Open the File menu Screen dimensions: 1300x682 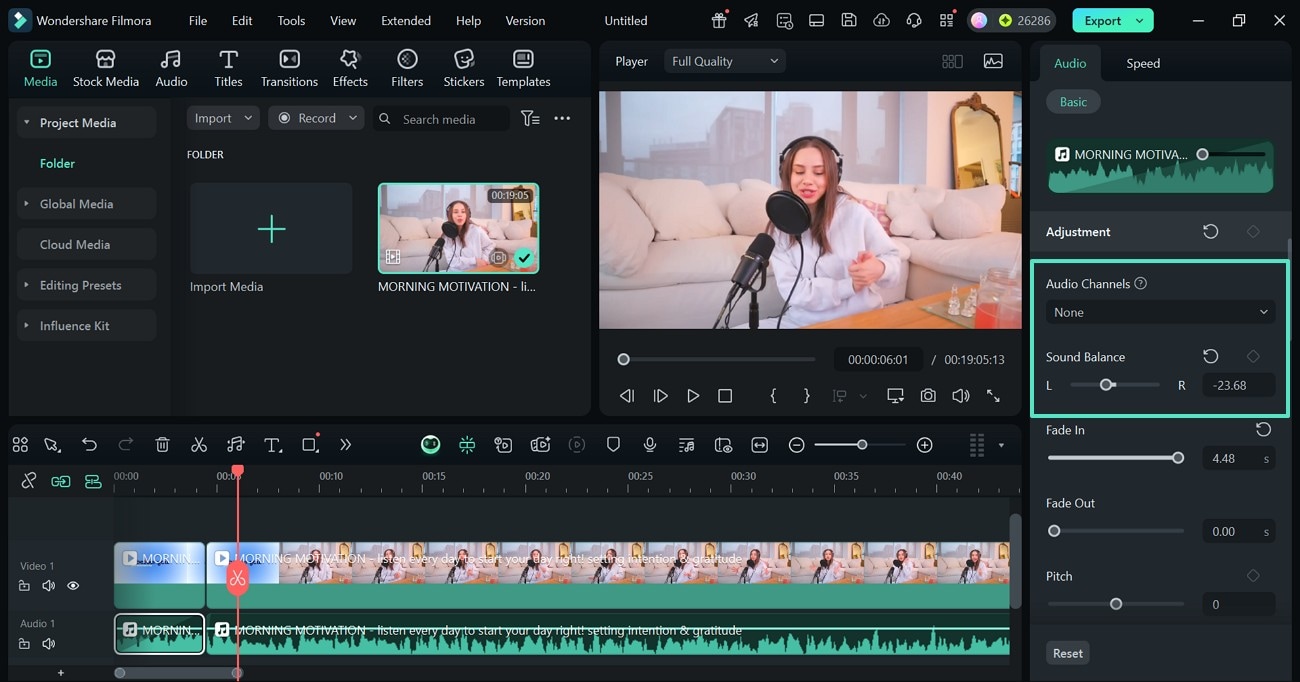198,20
